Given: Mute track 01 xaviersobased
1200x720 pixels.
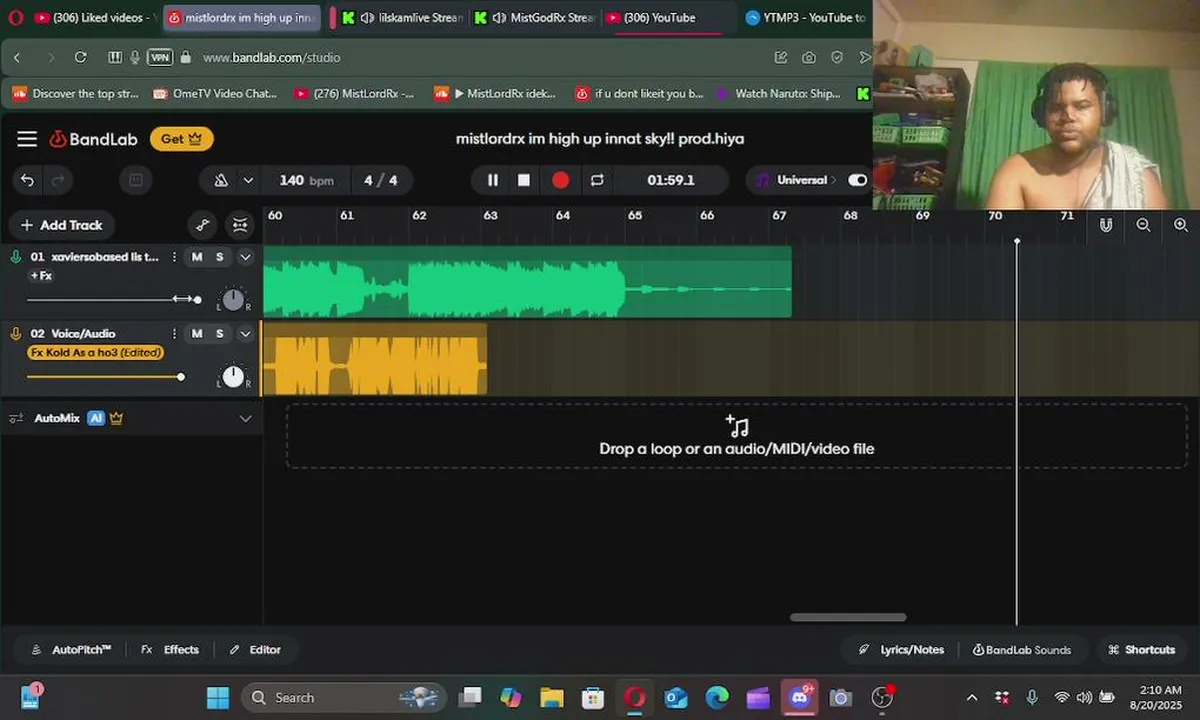Looking at the screenshot, I should pos(197,257).
